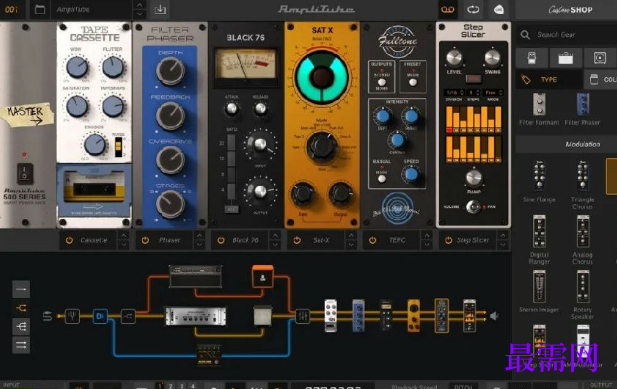Screen dimensions: 617x389
Task: Click the folder preset browser icon
Action: coord(40,9)
